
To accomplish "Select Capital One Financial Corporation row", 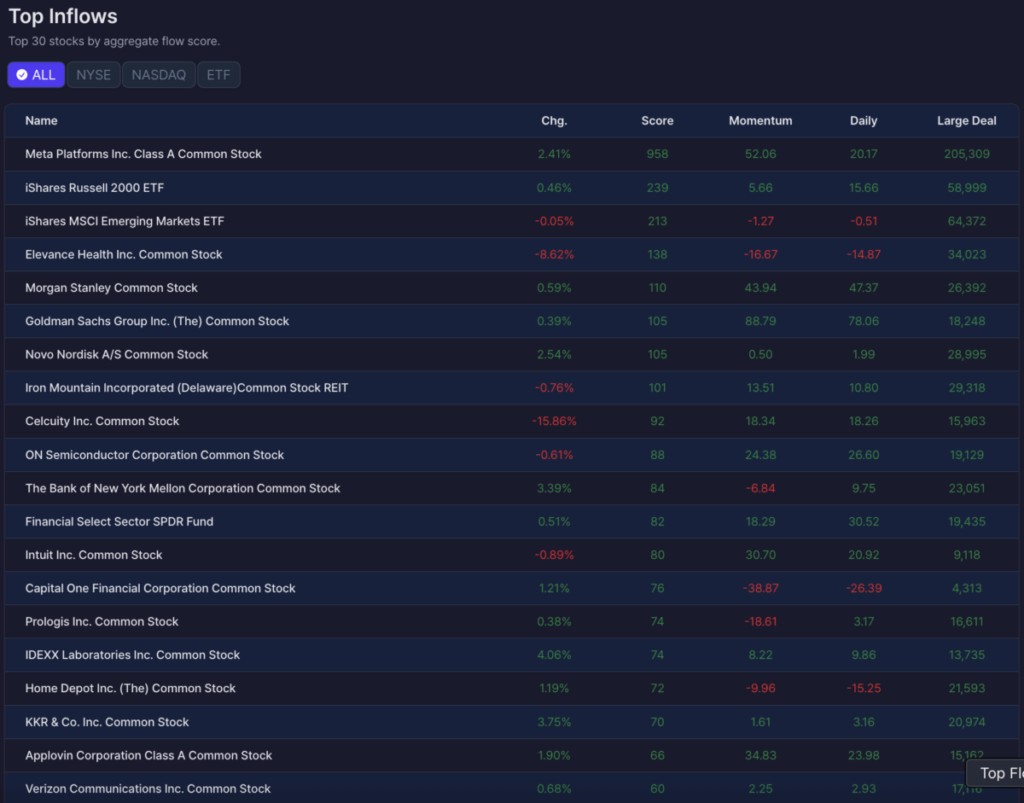I will click(511, 588).
